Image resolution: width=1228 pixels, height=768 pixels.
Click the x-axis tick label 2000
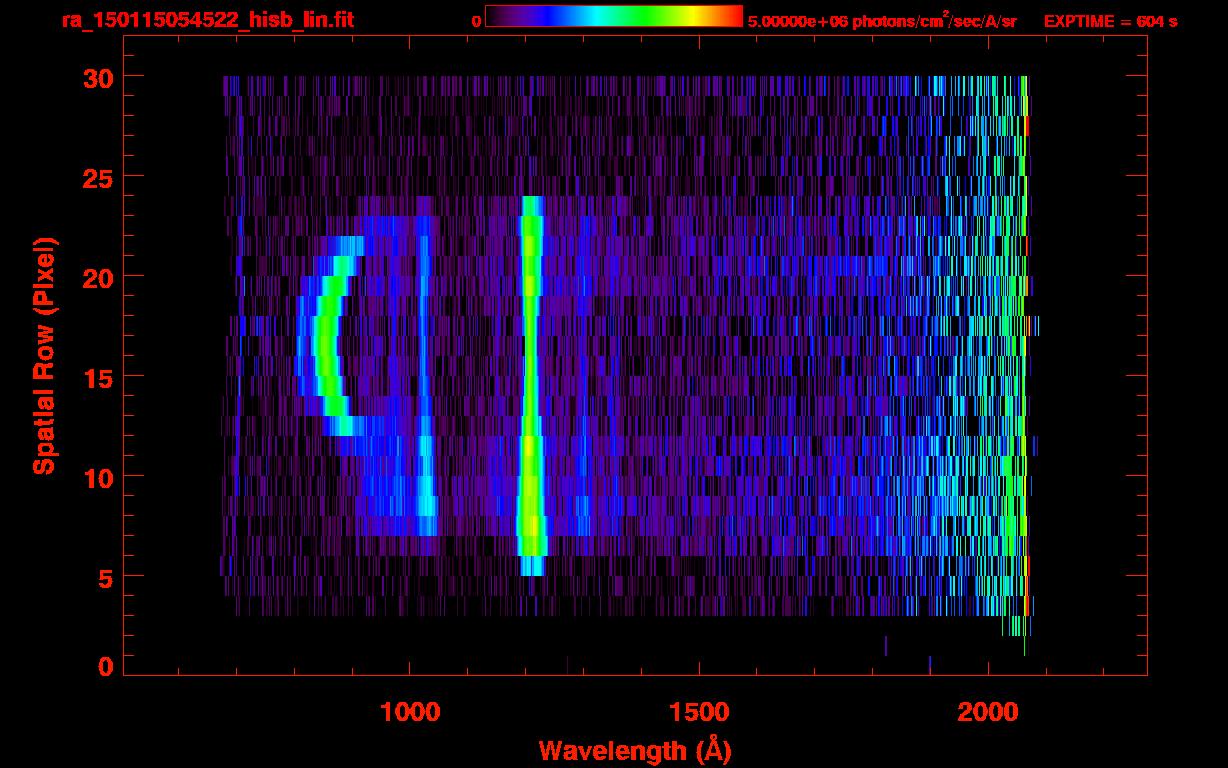click(x=988, y=712)
